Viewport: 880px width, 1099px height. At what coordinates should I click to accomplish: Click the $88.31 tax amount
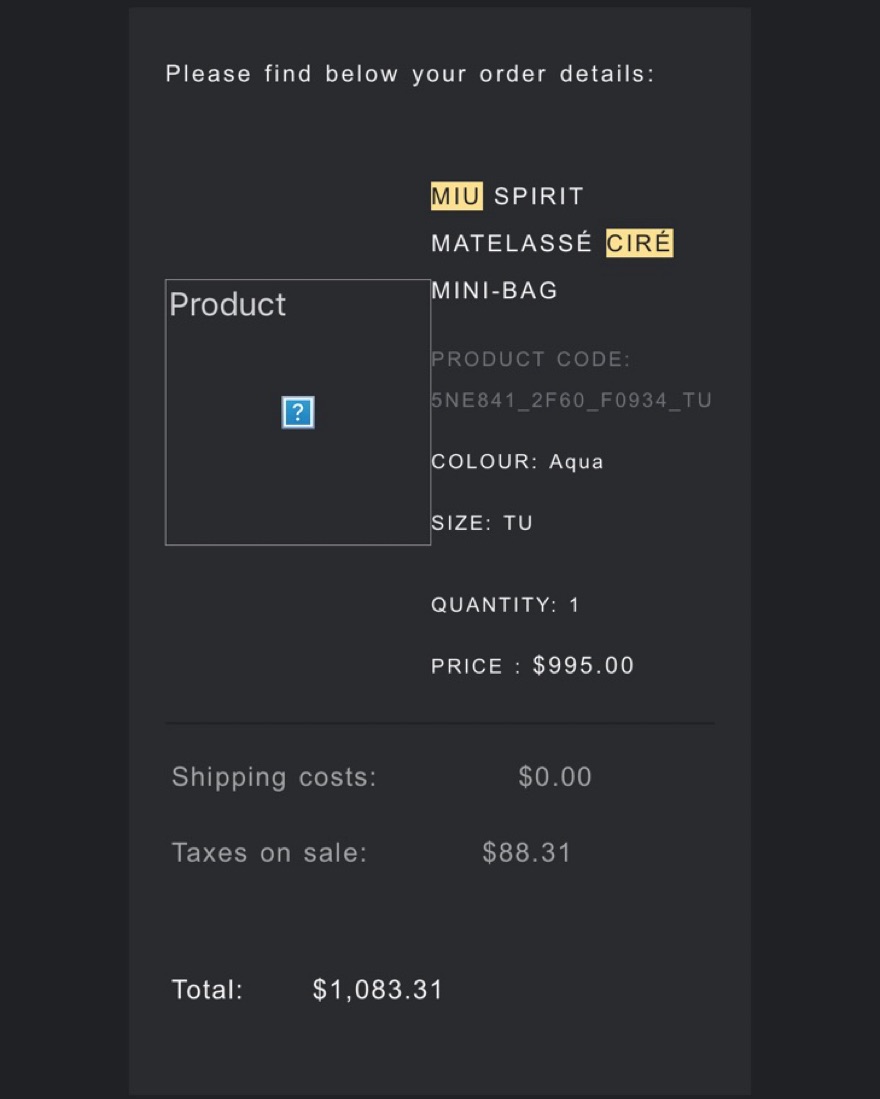pyautogui.click(x=527, y=853)
